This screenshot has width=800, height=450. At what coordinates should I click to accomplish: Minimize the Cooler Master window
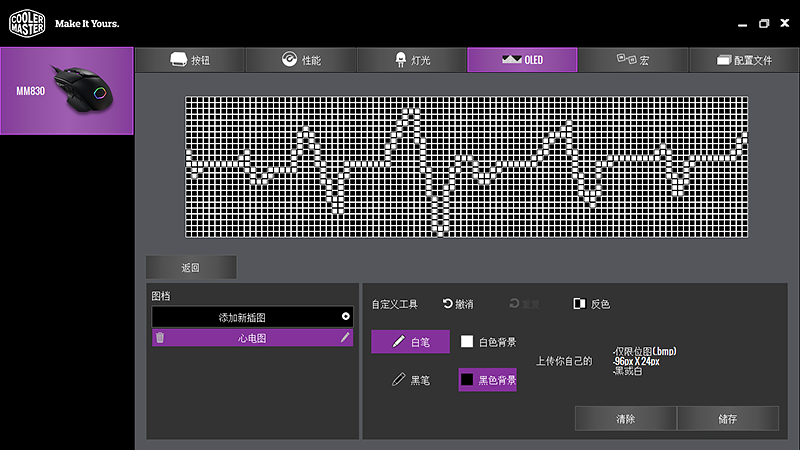(x=742, y=24)
